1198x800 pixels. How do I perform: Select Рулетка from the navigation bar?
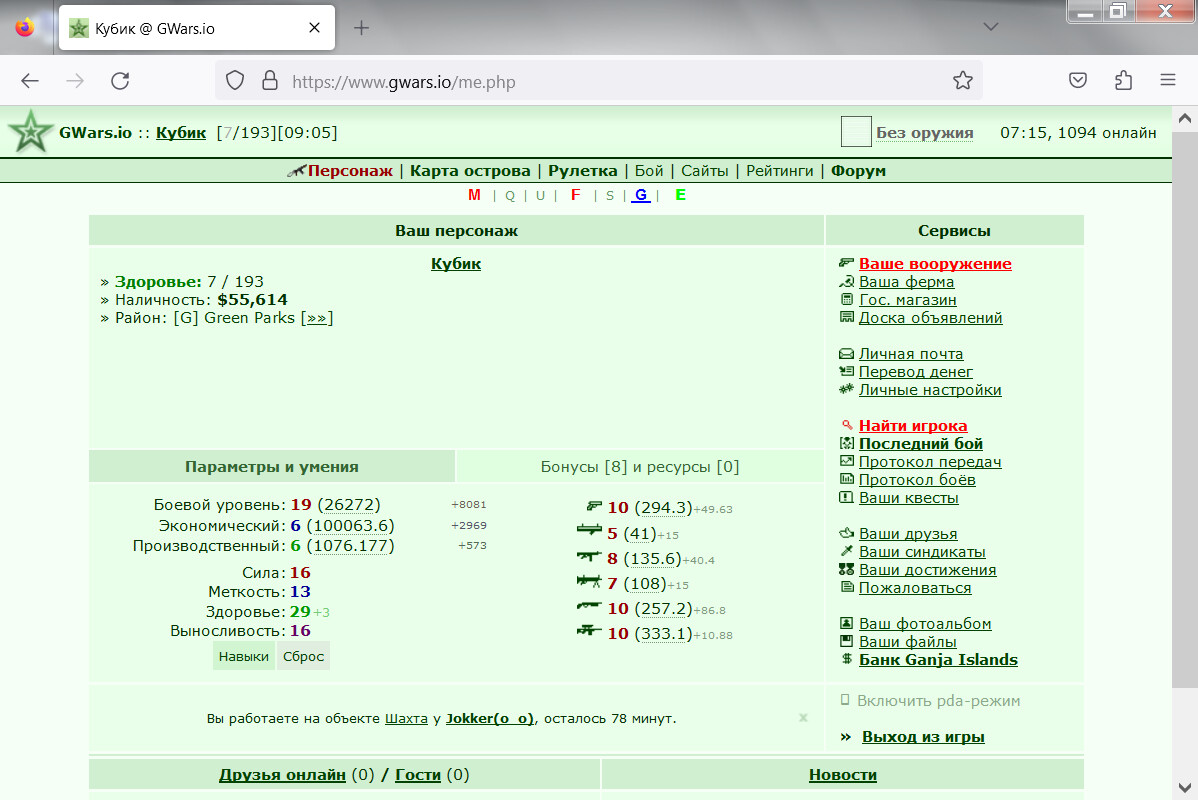[582, 170]
